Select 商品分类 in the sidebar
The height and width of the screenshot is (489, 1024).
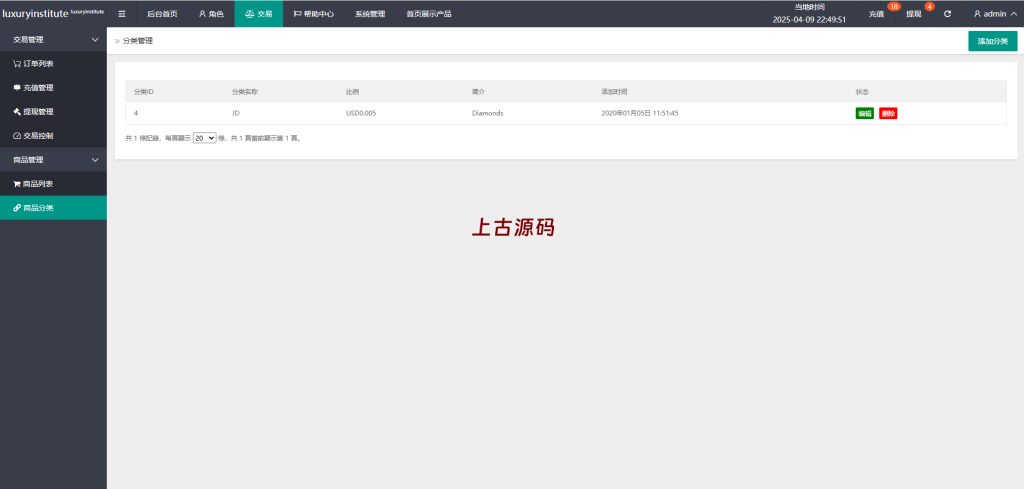click(53, 208)
